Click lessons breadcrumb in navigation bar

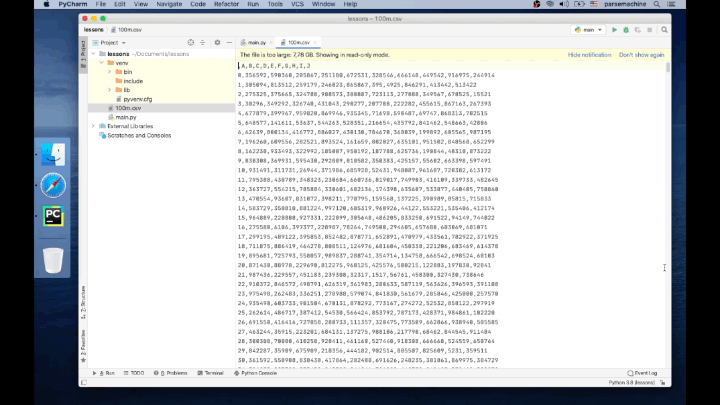[x=94, y=30]
